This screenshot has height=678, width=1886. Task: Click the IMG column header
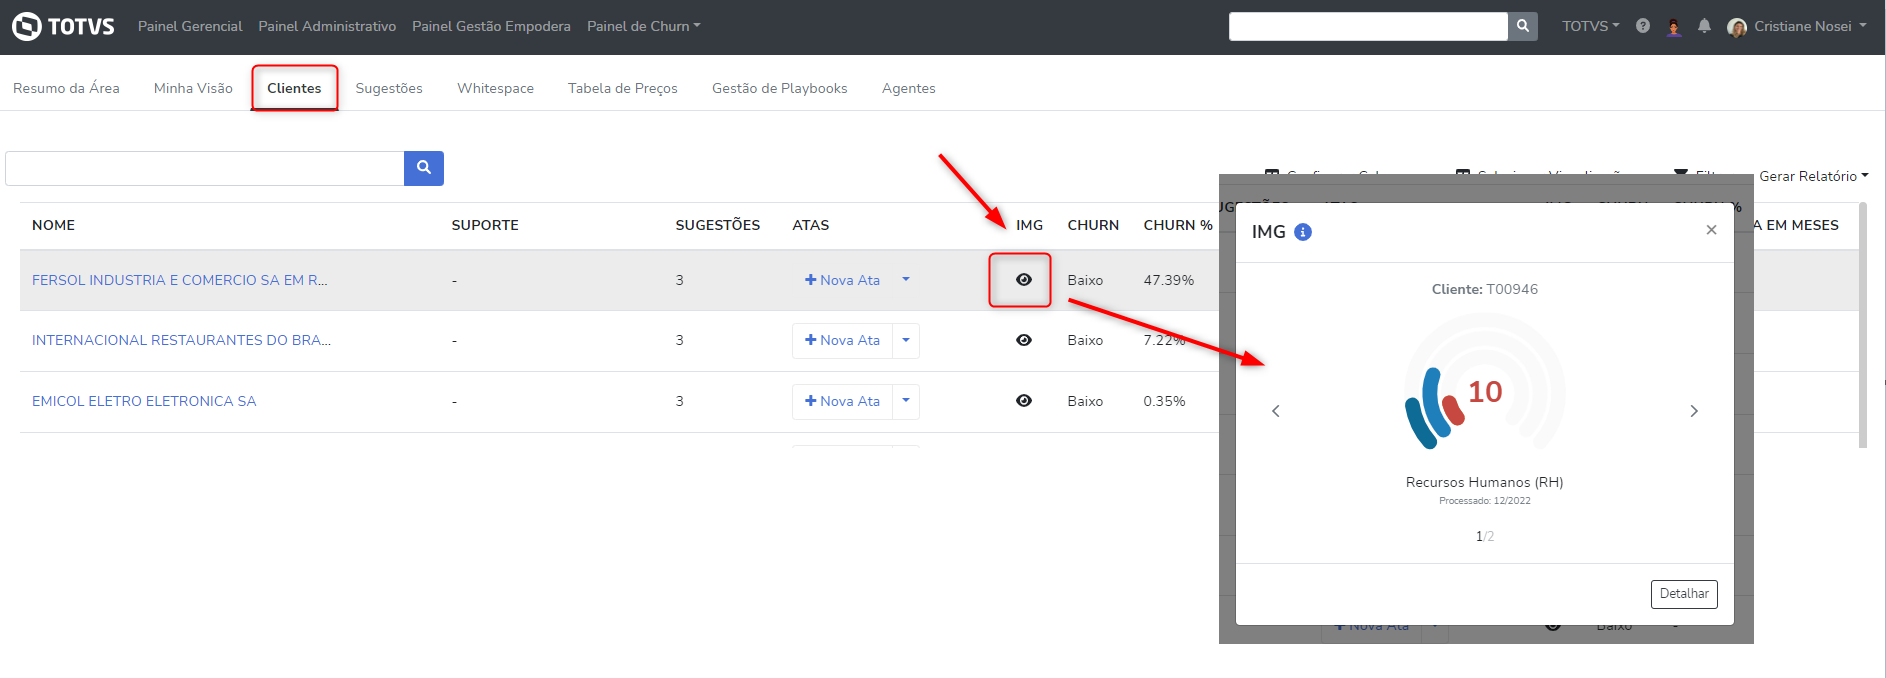tap(1029, 225)
